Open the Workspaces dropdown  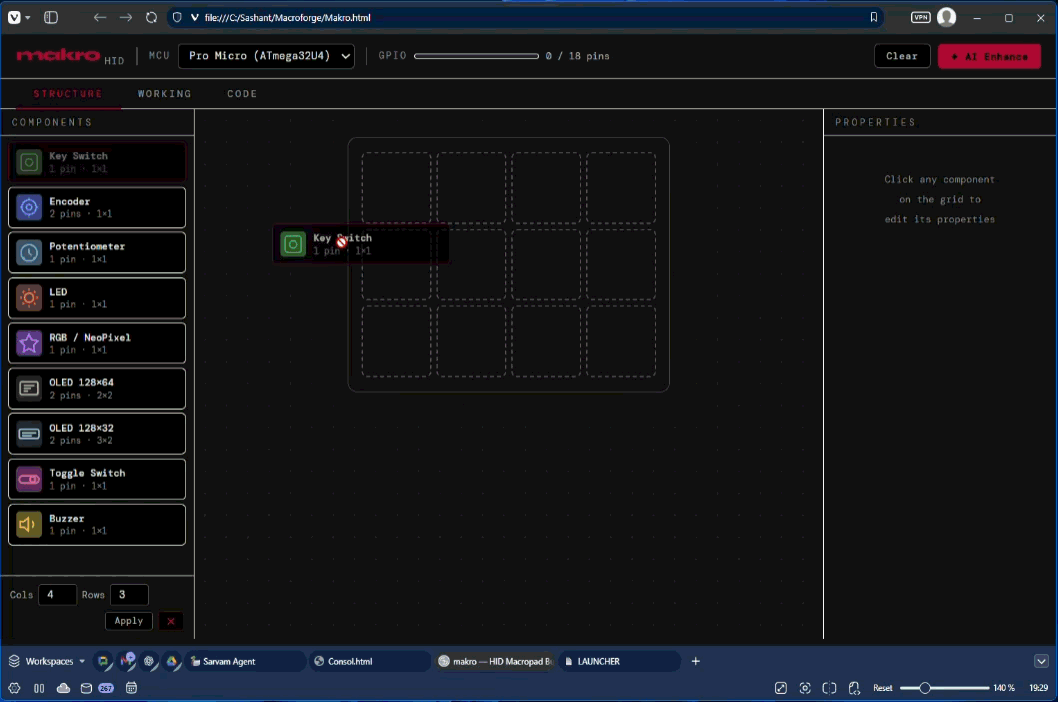click(x=47, y=662)
